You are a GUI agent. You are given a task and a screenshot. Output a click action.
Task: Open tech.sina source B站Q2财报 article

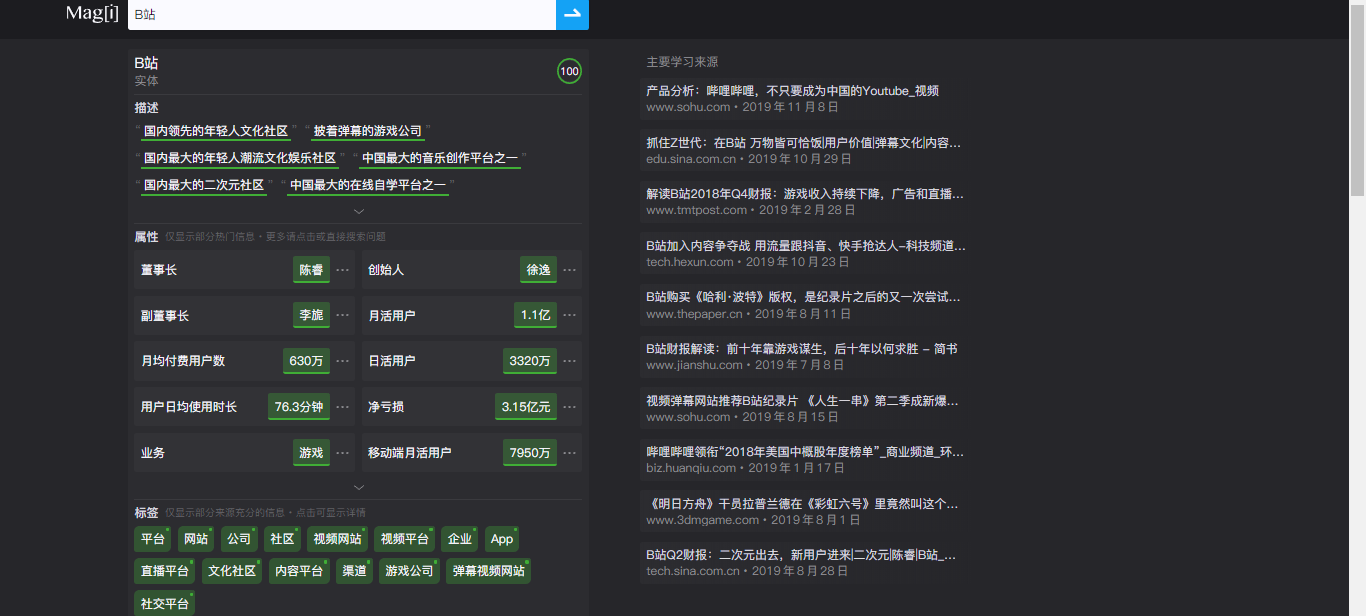click(801, 555)
